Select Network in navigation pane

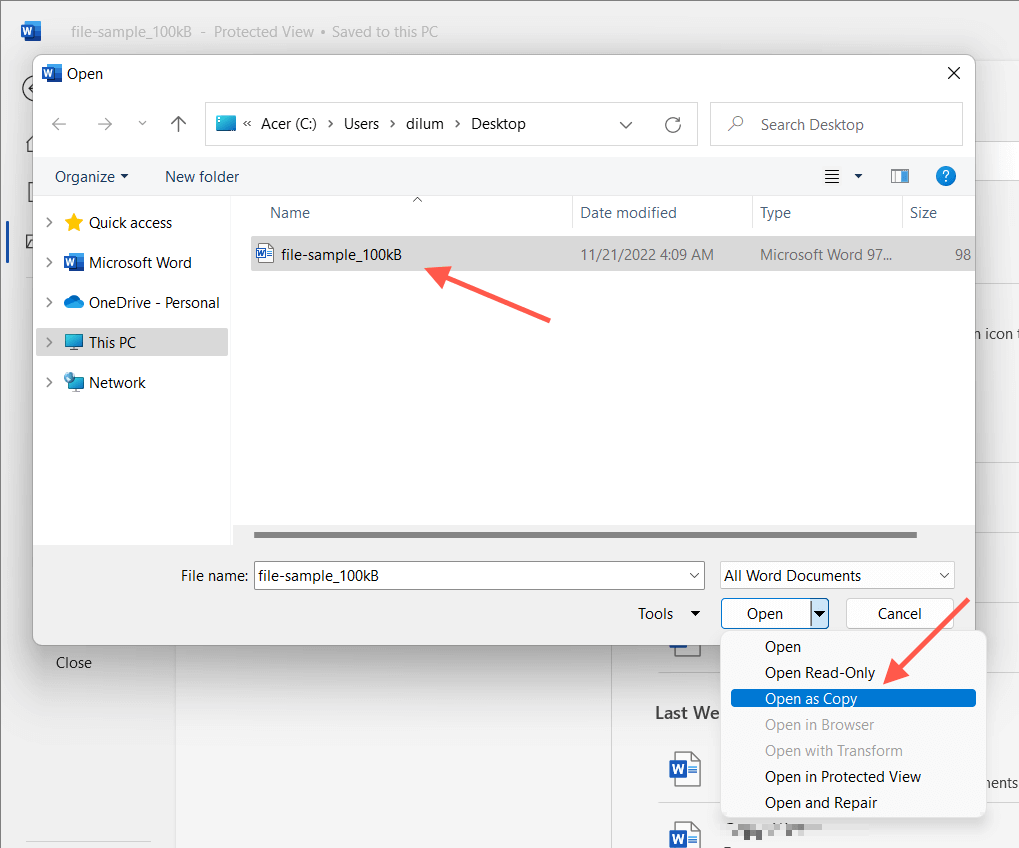[117, 383]
